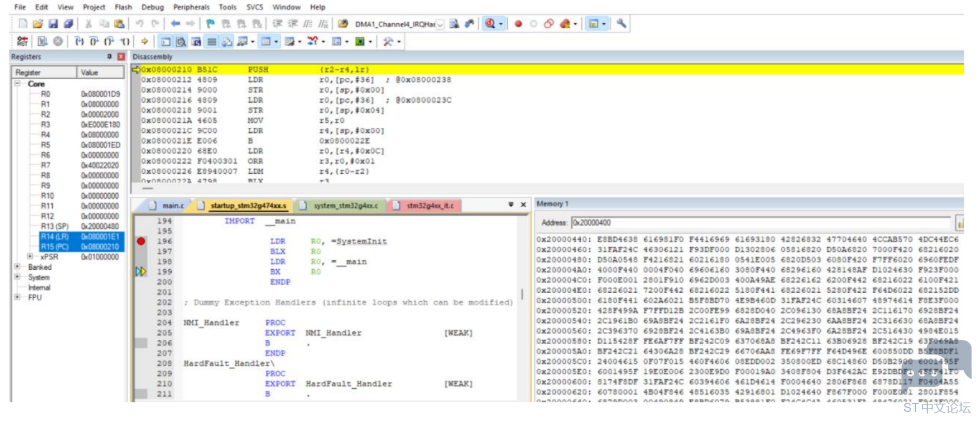Select the R14 (LR) register row
The width and height of the screenshot is (980, 423).
coord(81,236)
